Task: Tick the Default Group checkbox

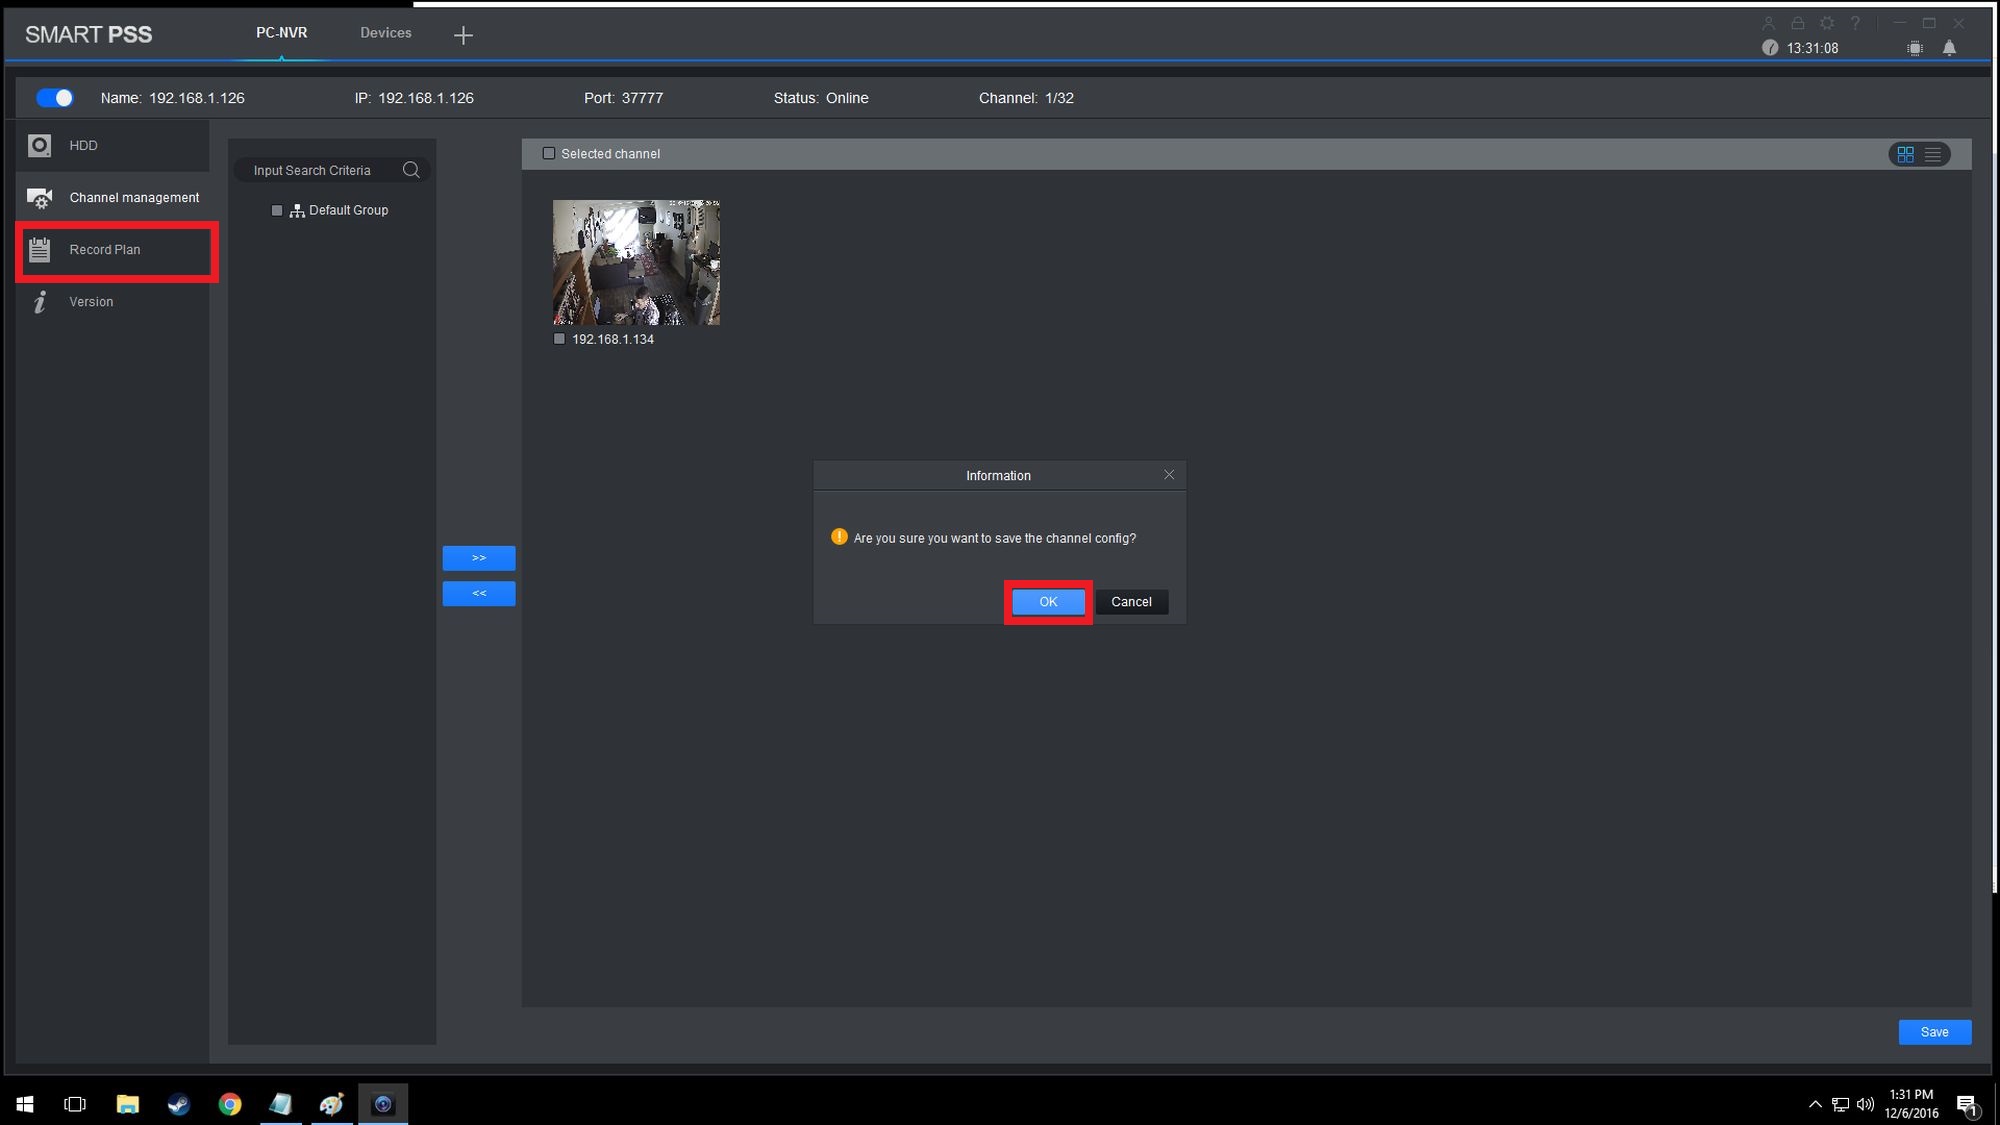Action: tap(277, 211)
